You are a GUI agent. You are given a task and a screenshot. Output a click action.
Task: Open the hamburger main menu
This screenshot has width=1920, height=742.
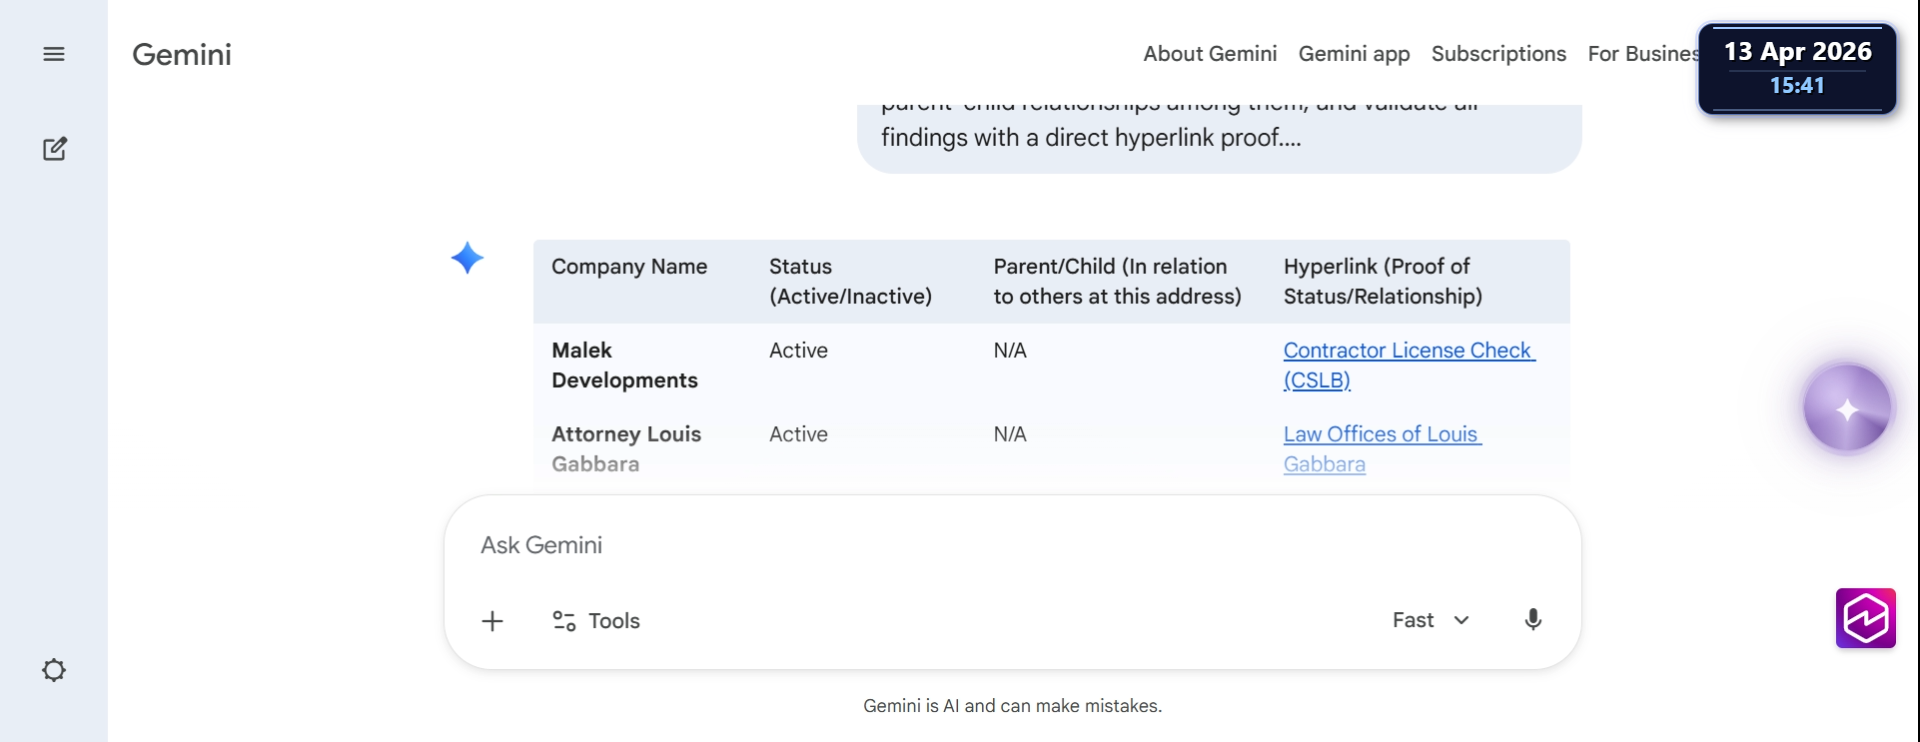(54, 54)
